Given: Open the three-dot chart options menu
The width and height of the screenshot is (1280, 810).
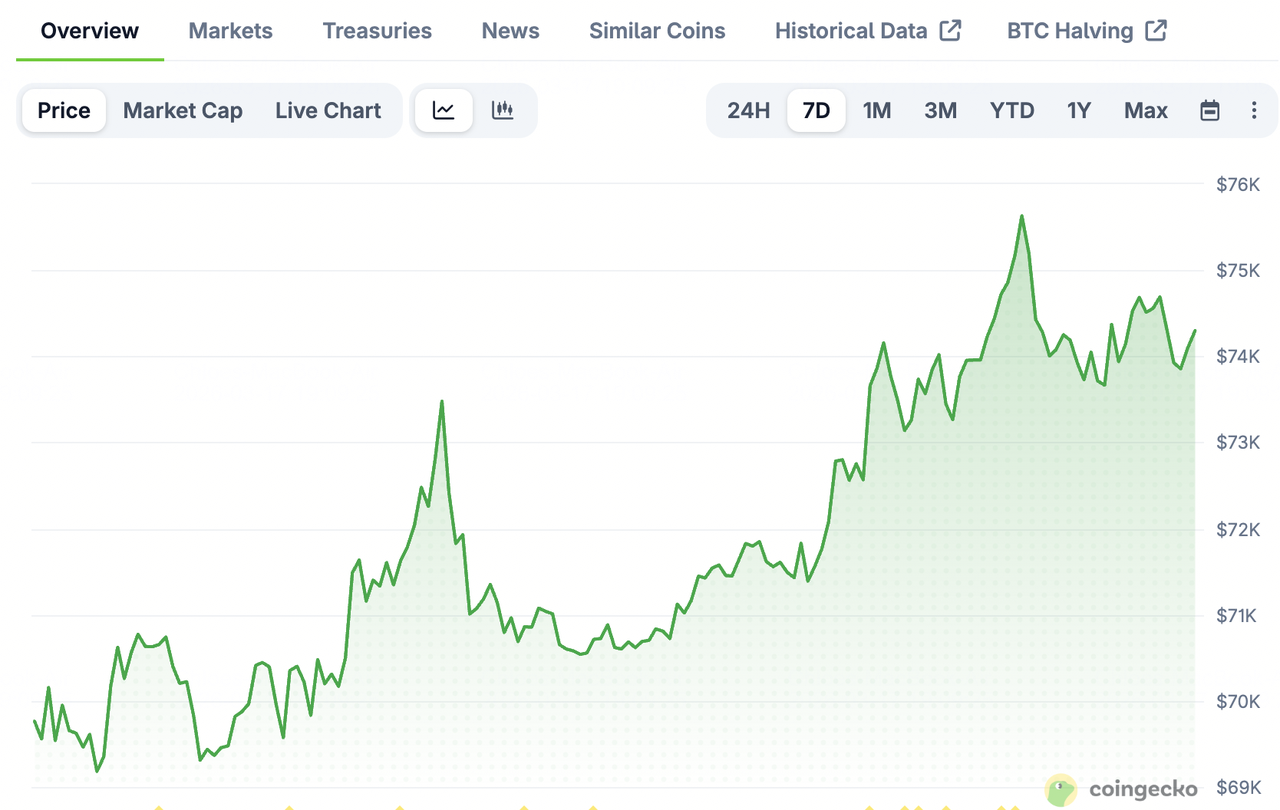Looking at the screenshot, I should 1254,110.
